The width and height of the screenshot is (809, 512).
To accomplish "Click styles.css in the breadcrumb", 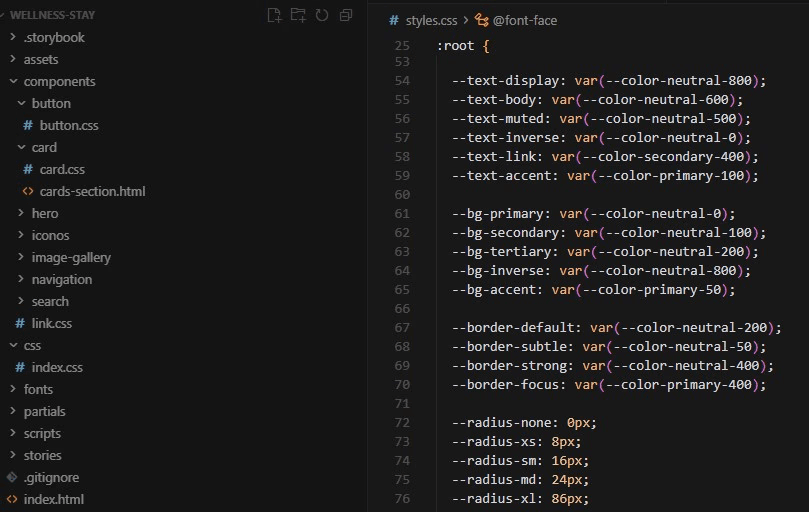I will pyautogui.click(x=431, y=20).
